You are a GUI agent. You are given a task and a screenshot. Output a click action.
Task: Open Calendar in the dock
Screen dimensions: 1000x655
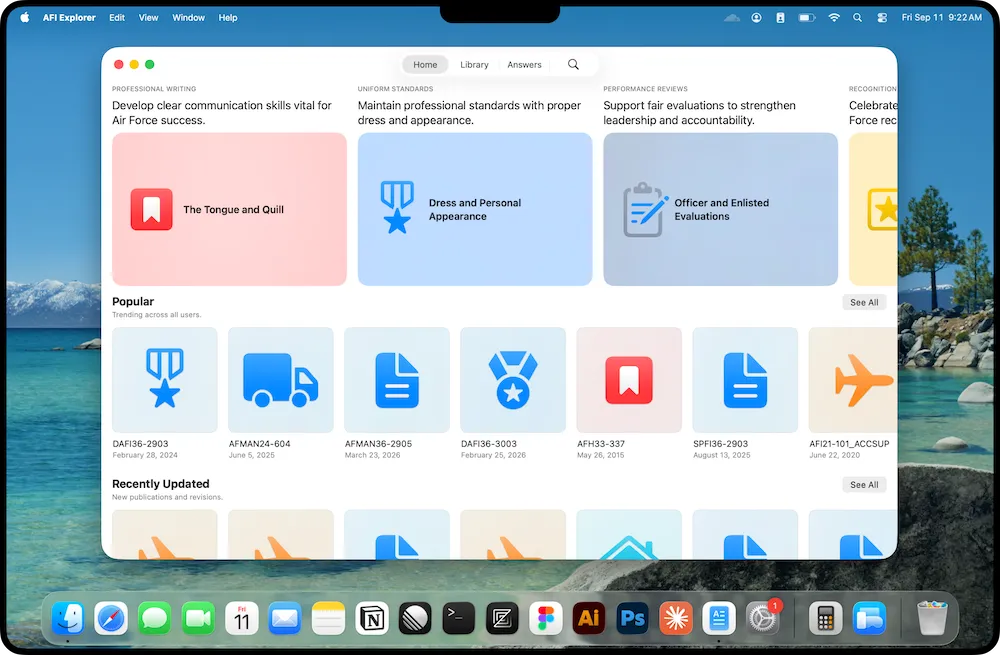(242, 618)
